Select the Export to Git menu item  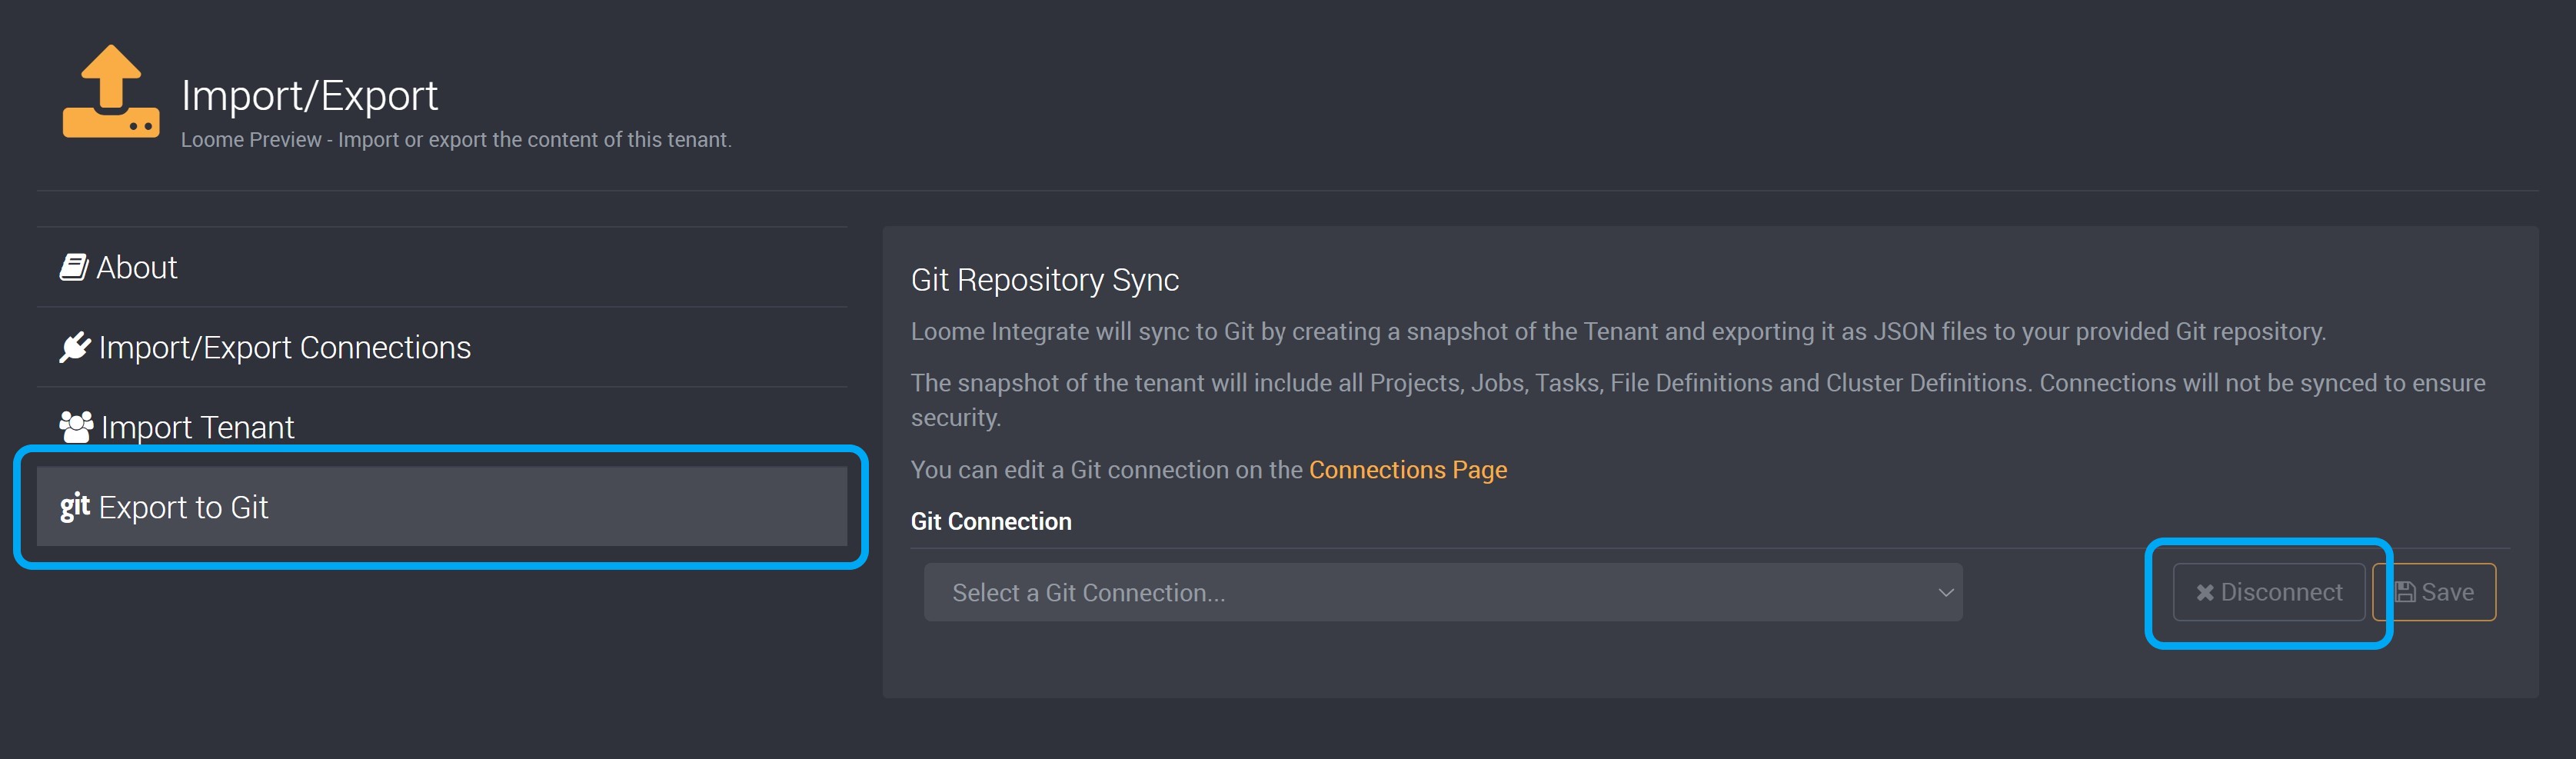(x=442, y=507)
